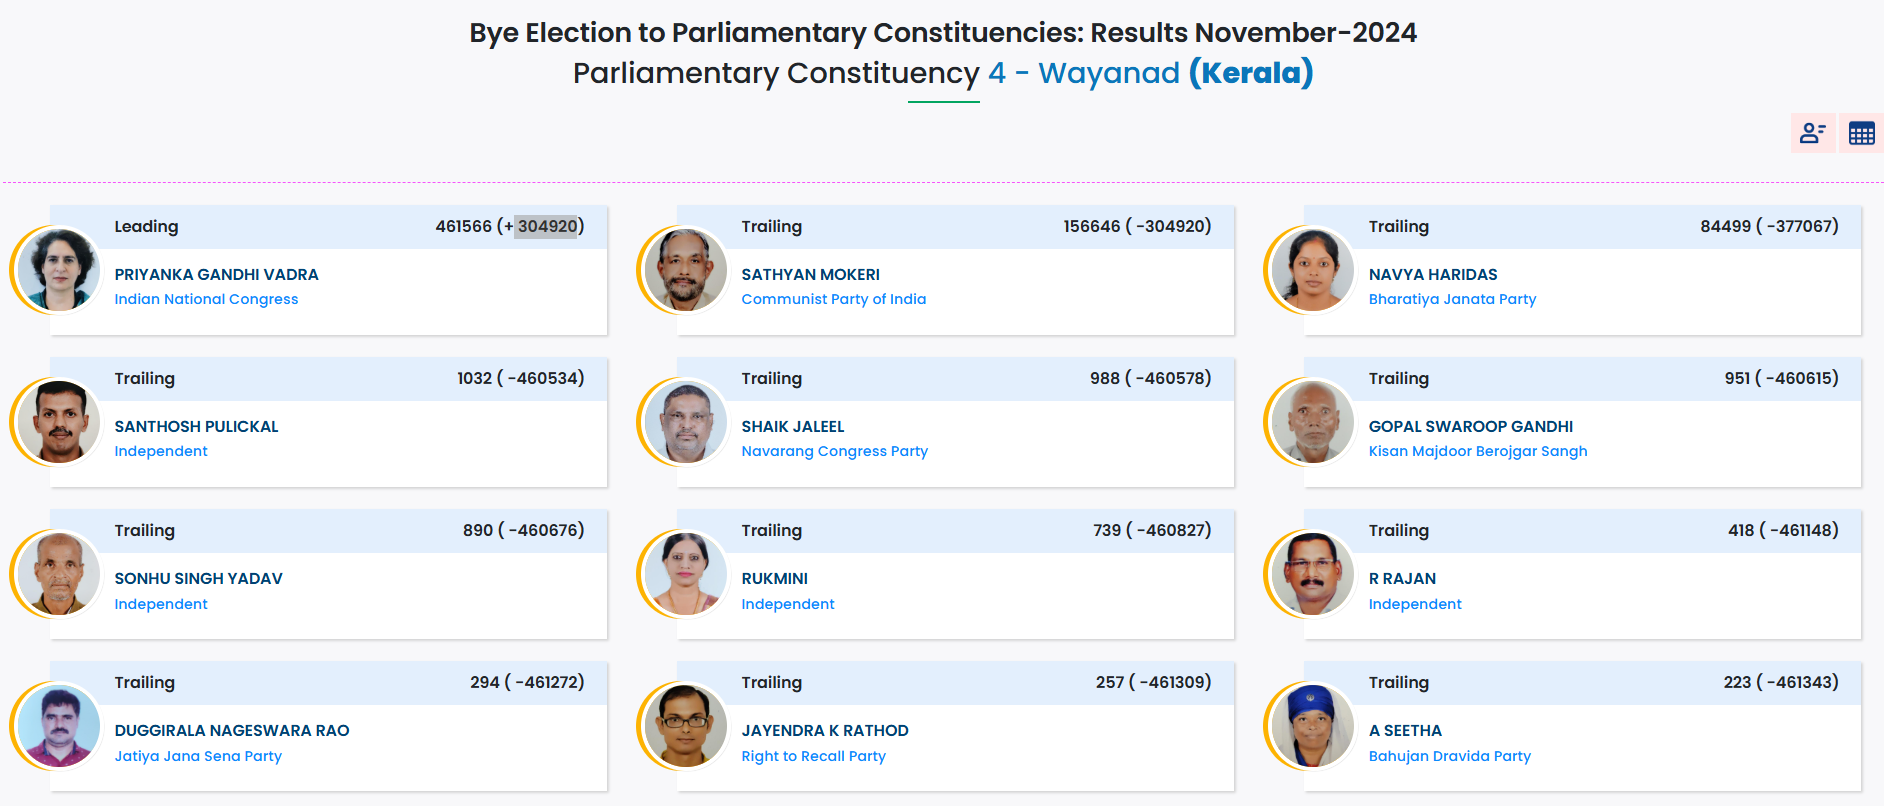Select the Navarang Congress Party label

coord(835,451)
